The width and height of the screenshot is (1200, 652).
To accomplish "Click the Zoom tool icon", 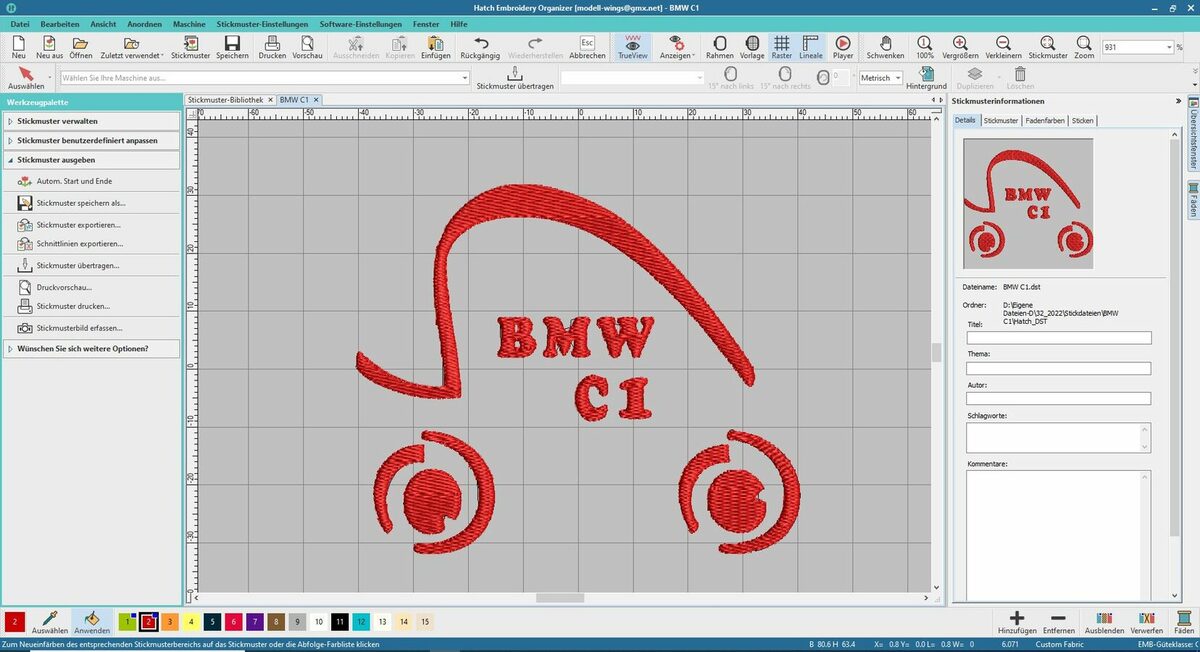I will click(1084, 47).
